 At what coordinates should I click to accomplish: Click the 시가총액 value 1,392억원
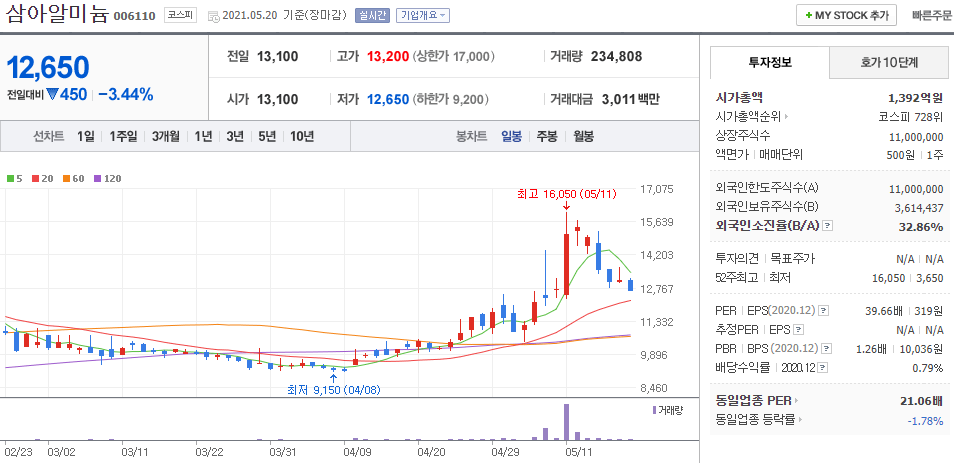click(x=916, y=97)
